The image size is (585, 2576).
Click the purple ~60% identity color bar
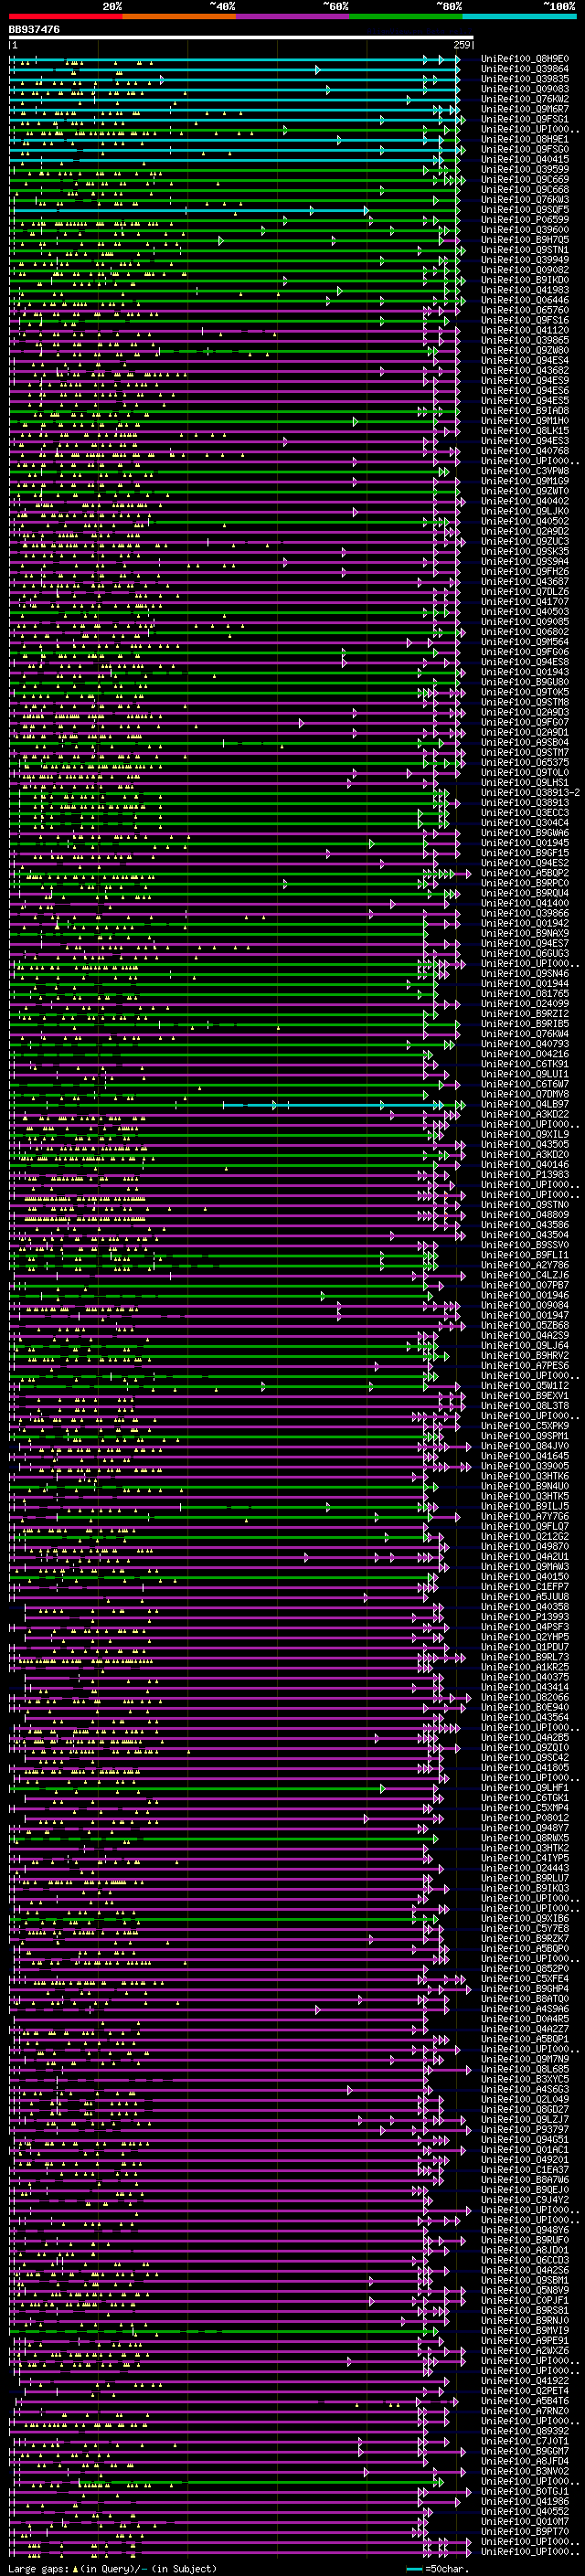pos(292,16)
